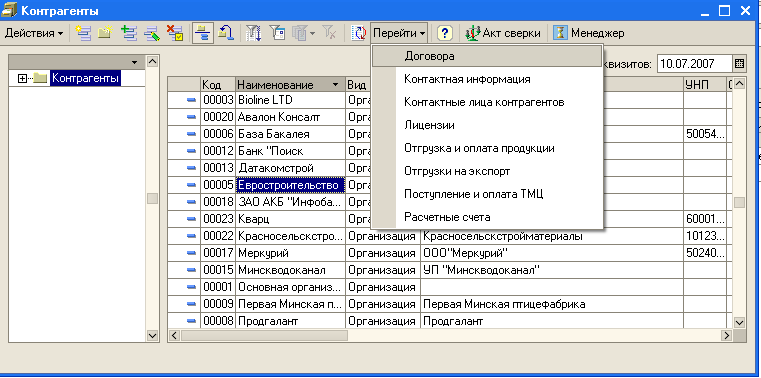Click Filter by current column value icon
Screen dimensions: 761x378
(278, 33)
